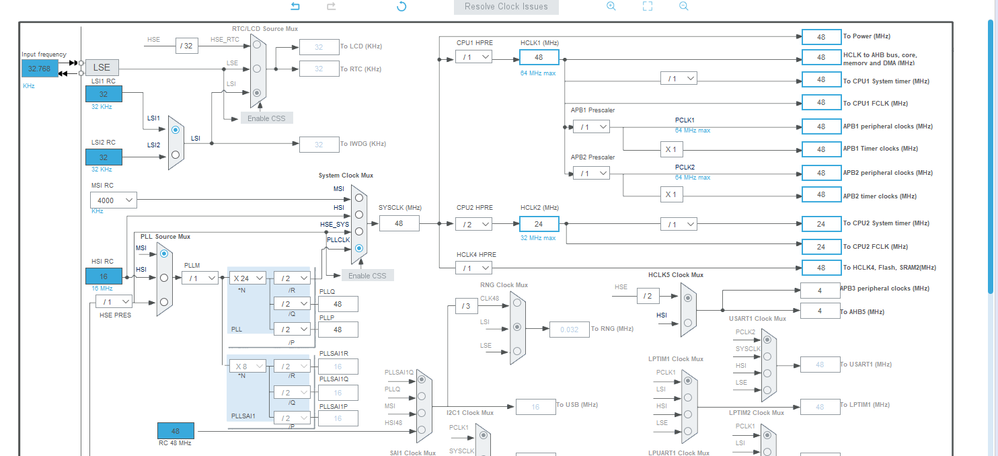
Task: Zoom in on the clock diagram
Action: [611, 6]
